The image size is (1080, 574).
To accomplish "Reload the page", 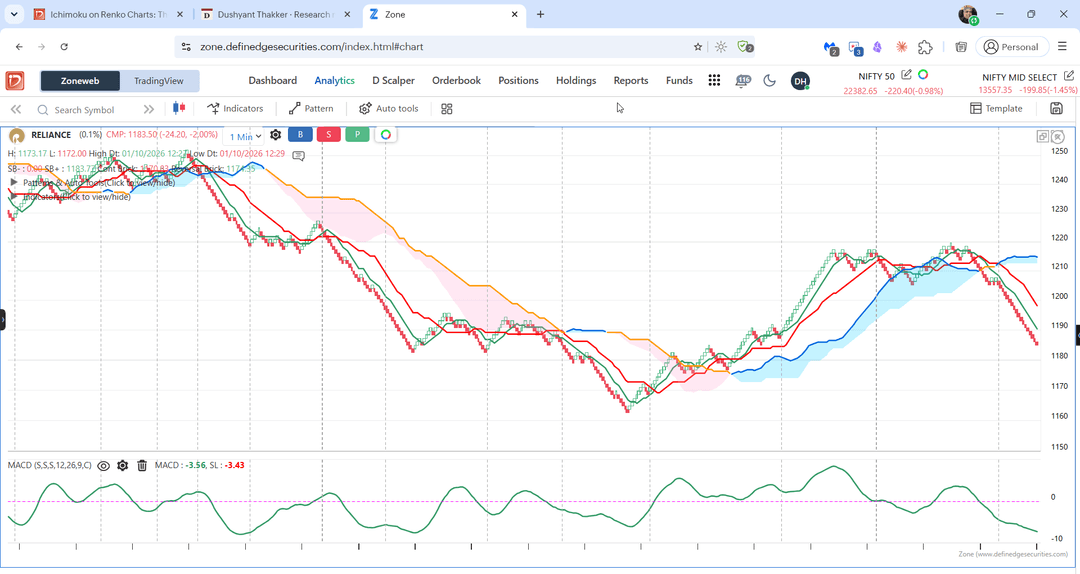I will pos(64,47).
